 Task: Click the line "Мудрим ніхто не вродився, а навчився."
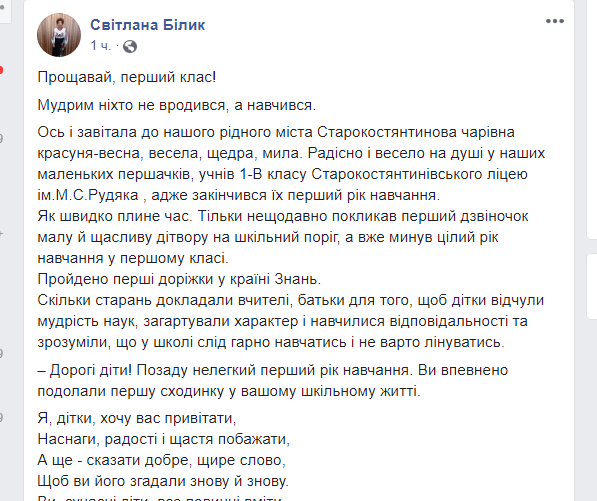pyautogui.click(x=177, y=105)
